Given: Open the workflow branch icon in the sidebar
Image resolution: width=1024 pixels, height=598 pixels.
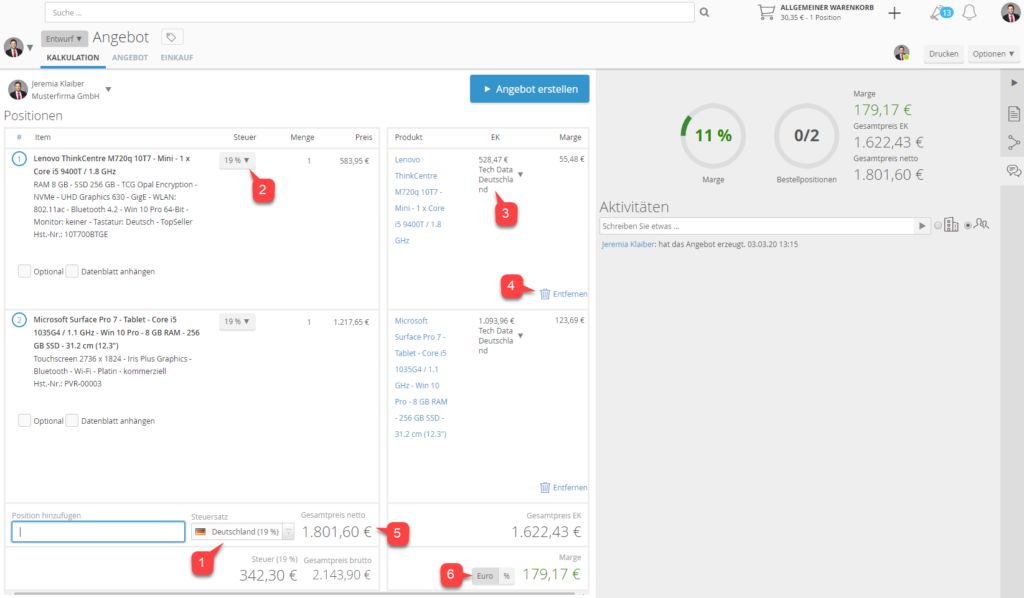Looking at the screenshot, I should click(1014, 142).
